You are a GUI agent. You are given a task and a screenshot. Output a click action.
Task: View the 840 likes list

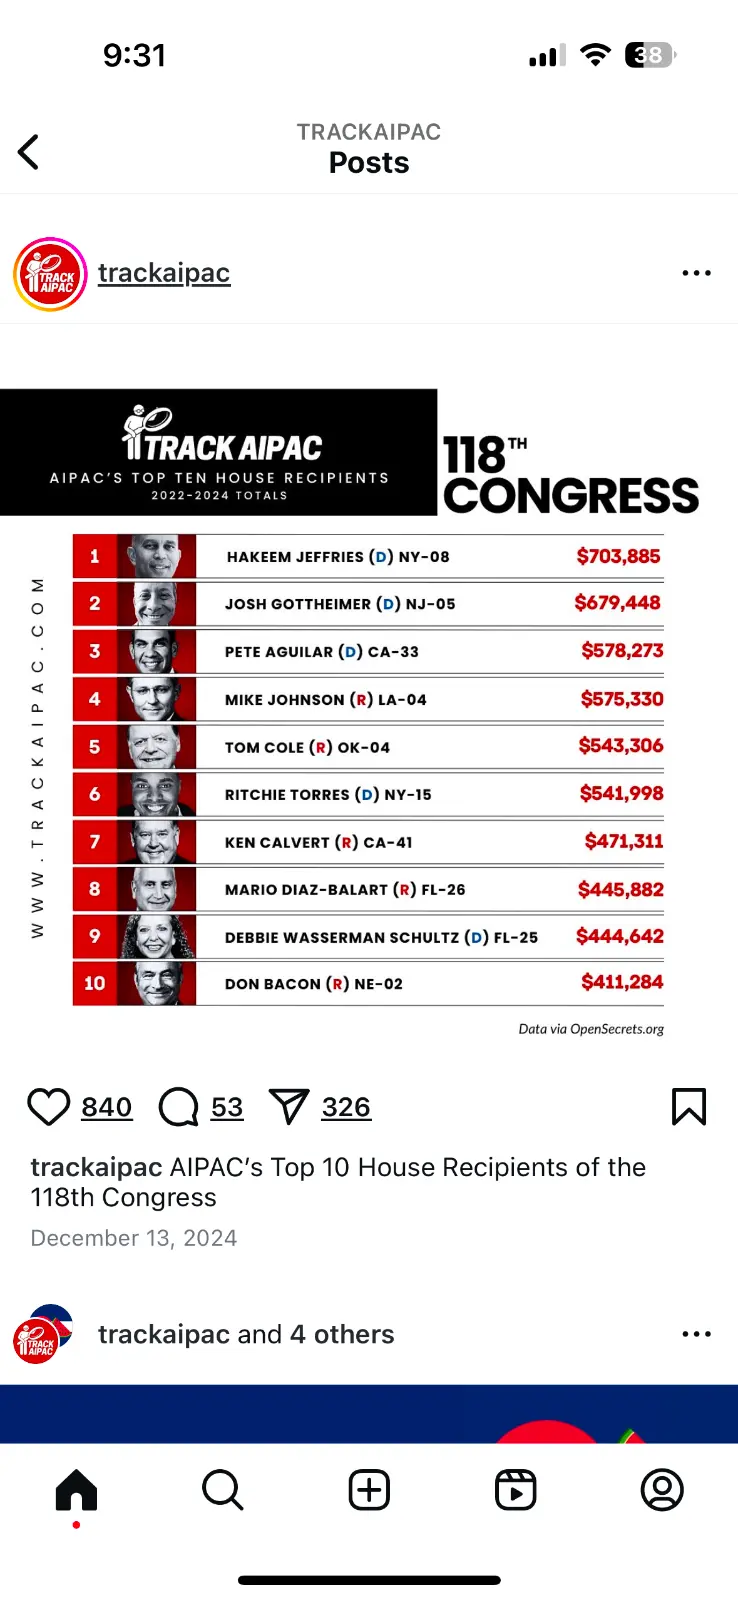(107, 1107)
